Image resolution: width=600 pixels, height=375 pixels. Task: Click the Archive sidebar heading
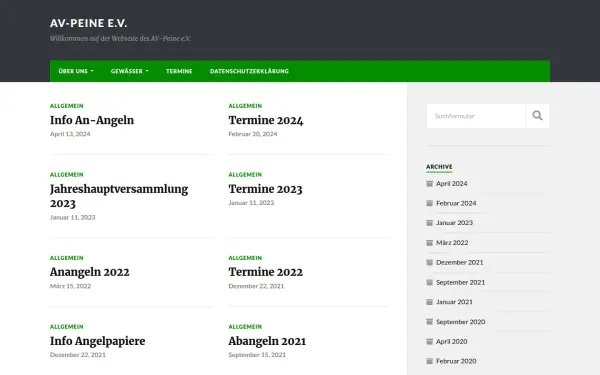pos(439,167)
